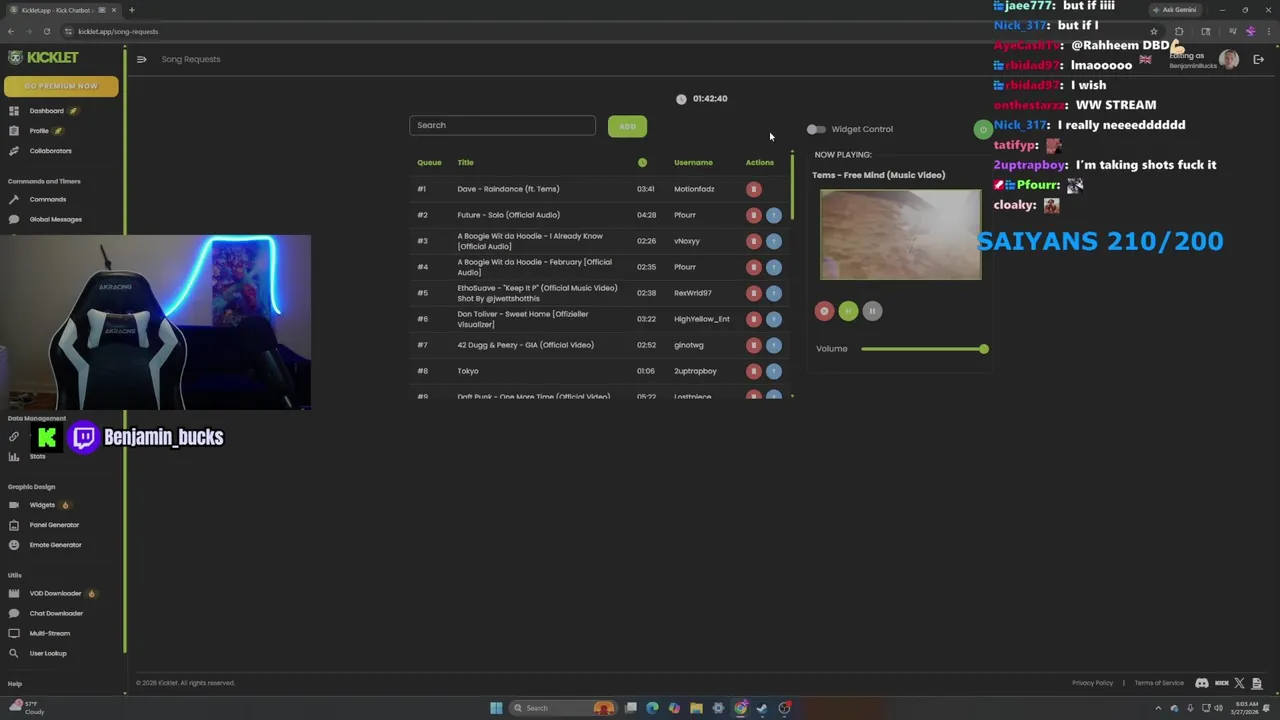
Task: Open VOD Downloader in the sidebar
Action: (x=55, y=593)
